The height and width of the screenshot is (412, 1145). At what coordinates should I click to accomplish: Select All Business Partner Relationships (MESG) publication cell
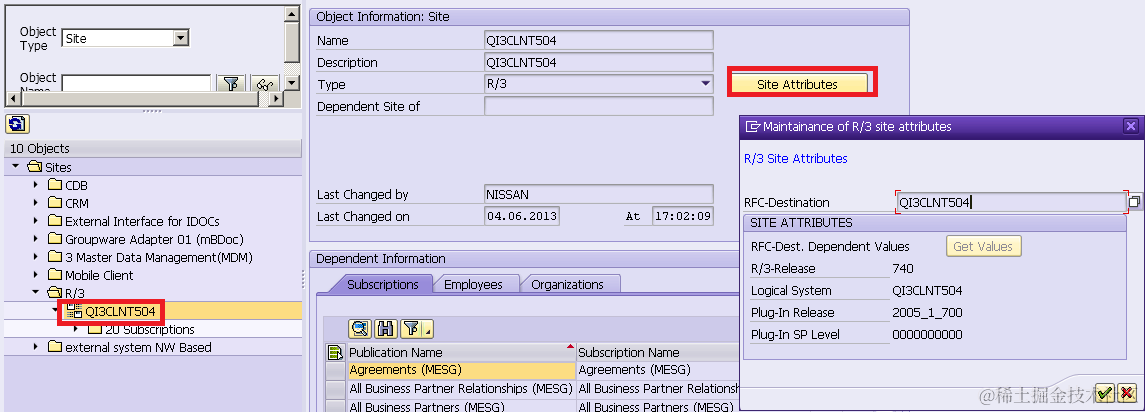click(462, 388)
